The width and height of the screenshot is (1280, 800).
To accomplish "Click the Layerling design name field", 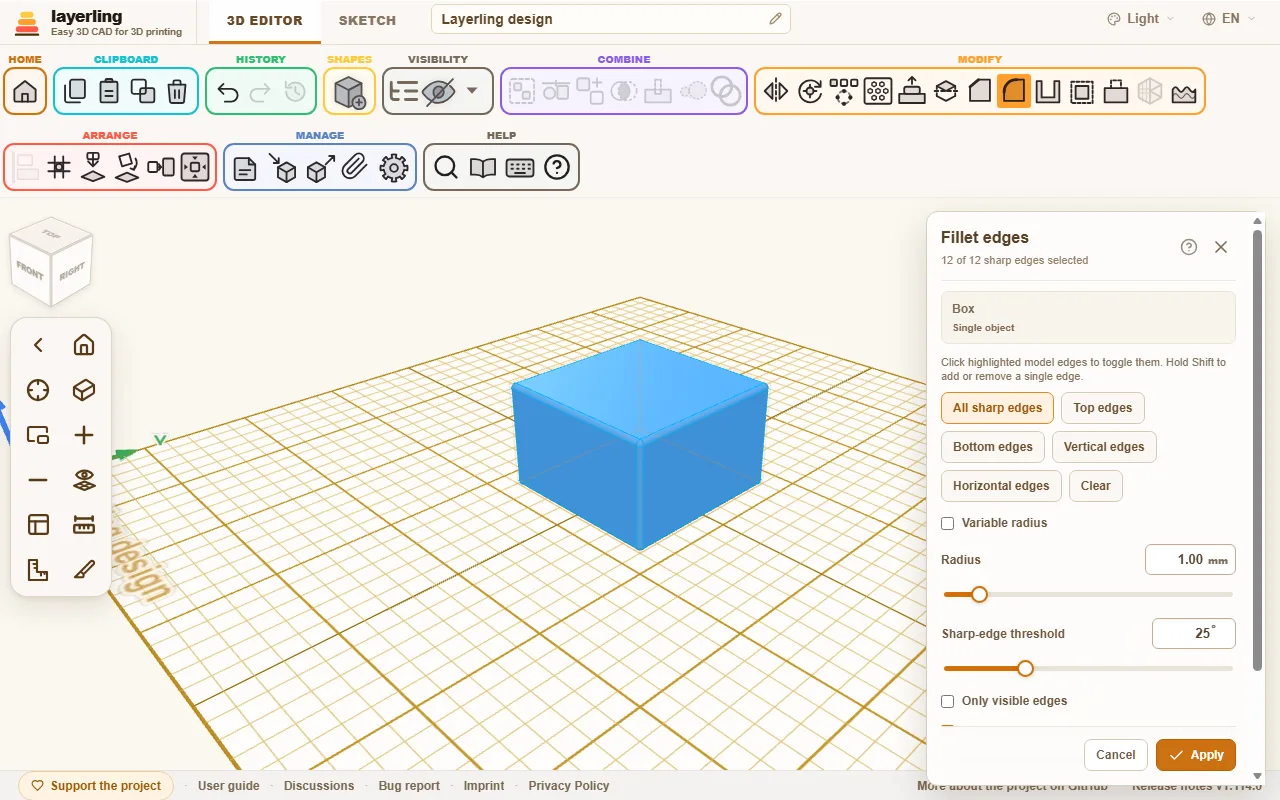I will [x=611, y=19].
